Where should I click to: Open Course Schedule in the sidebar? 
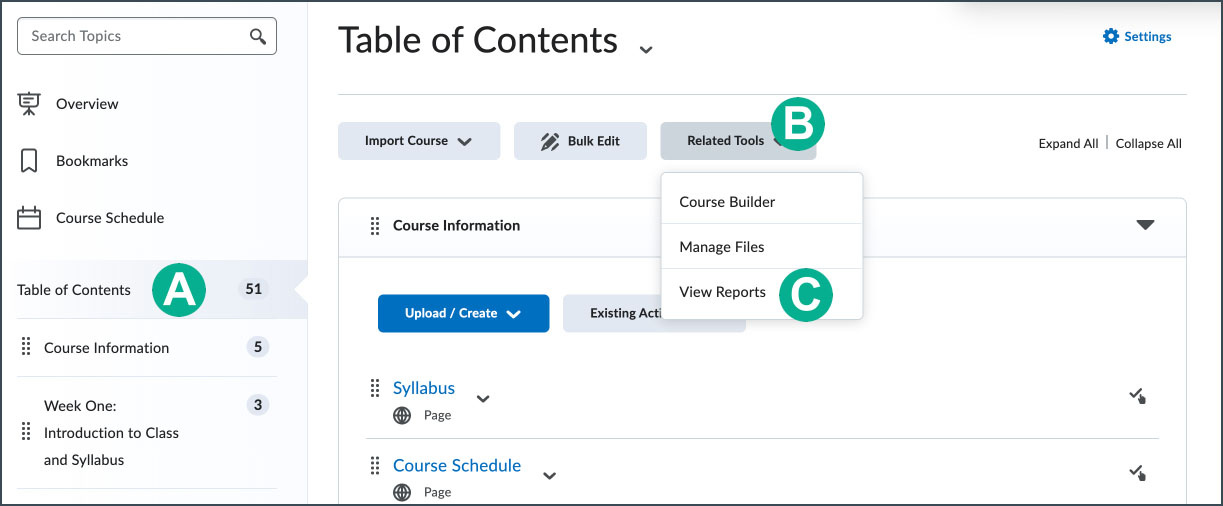pos(110,218)
